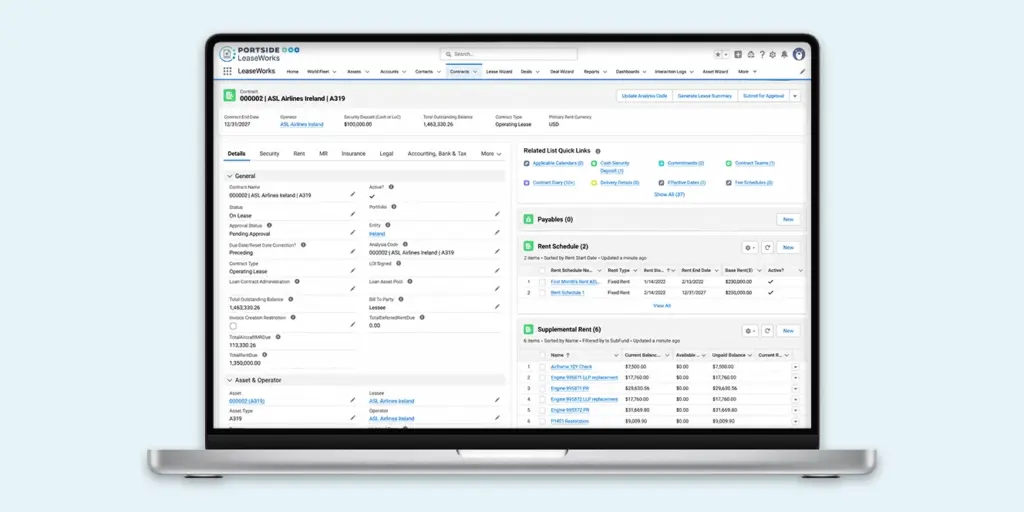
Task: Click Generate Lease Summary button
Action: click(705, 96)
